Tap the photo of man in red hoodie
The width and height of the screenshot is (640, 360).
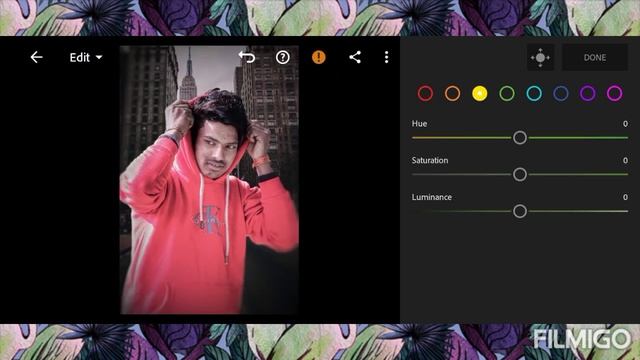(x=209, y=180)
